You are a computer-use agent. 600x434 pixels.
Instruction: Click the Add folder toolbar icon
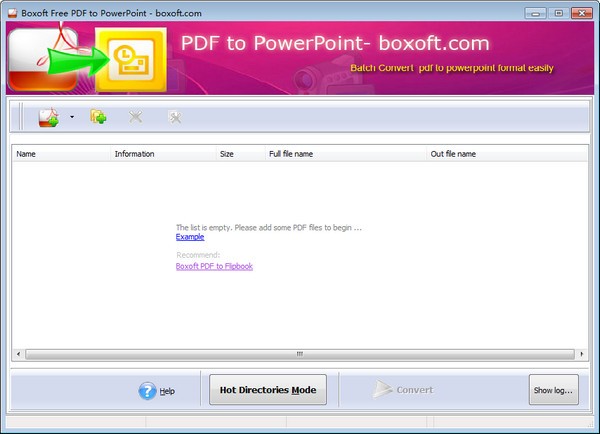pyautogui.click(x=98, y=118)
